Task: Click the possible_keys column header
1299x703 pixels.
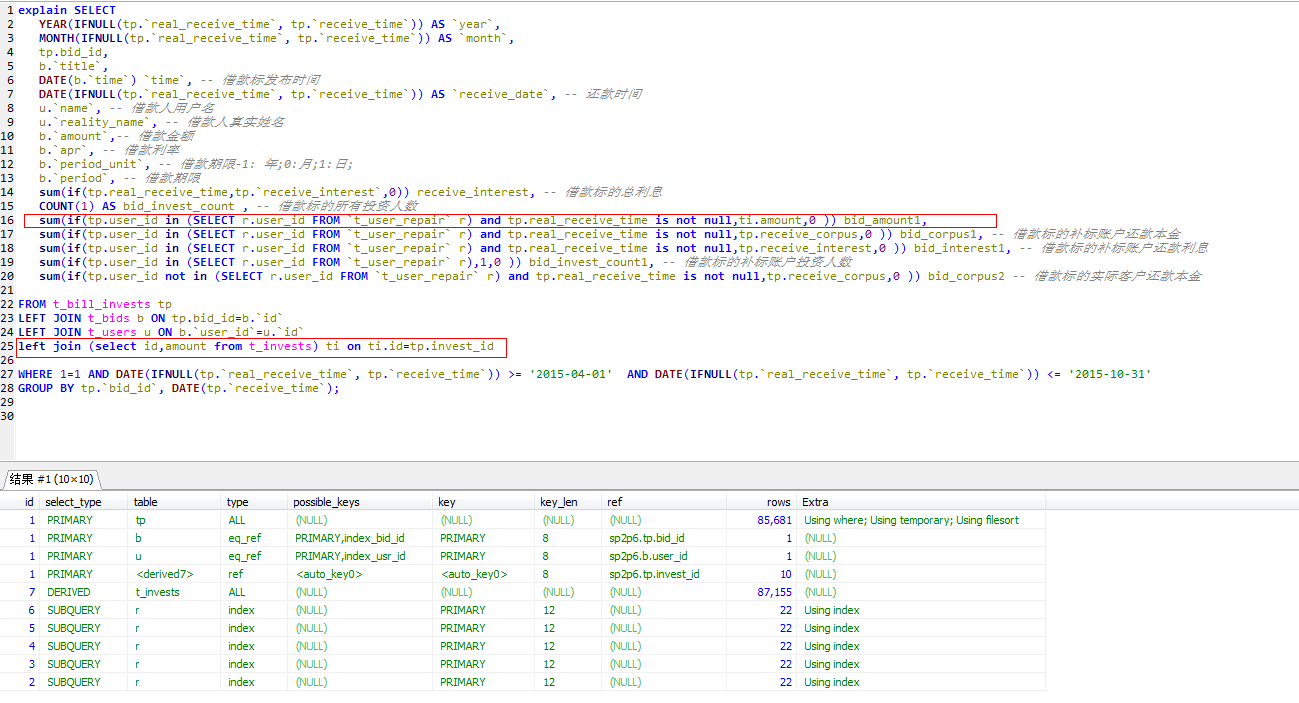Action: click(326, 502)
